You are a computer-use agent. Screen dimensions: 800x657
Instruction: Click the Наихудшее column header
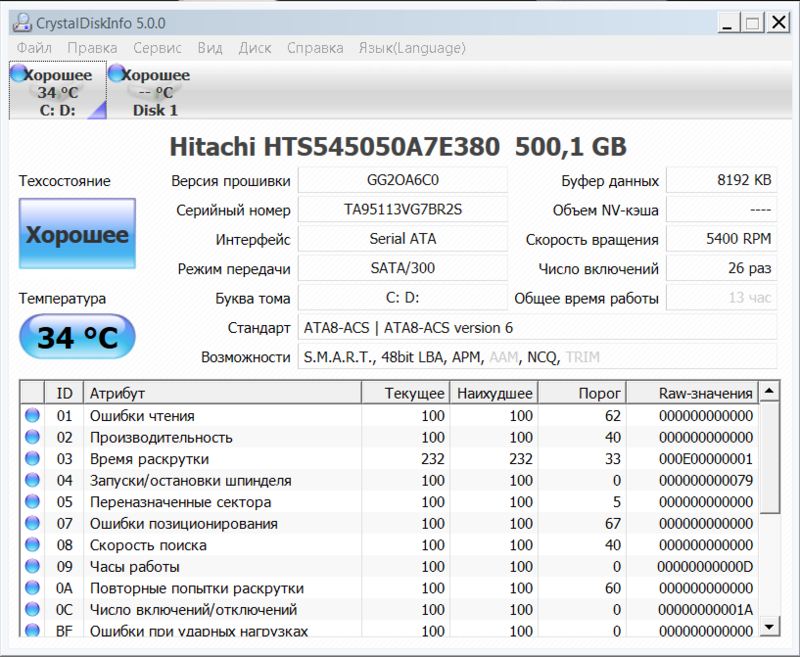click(x=494, y=393)
